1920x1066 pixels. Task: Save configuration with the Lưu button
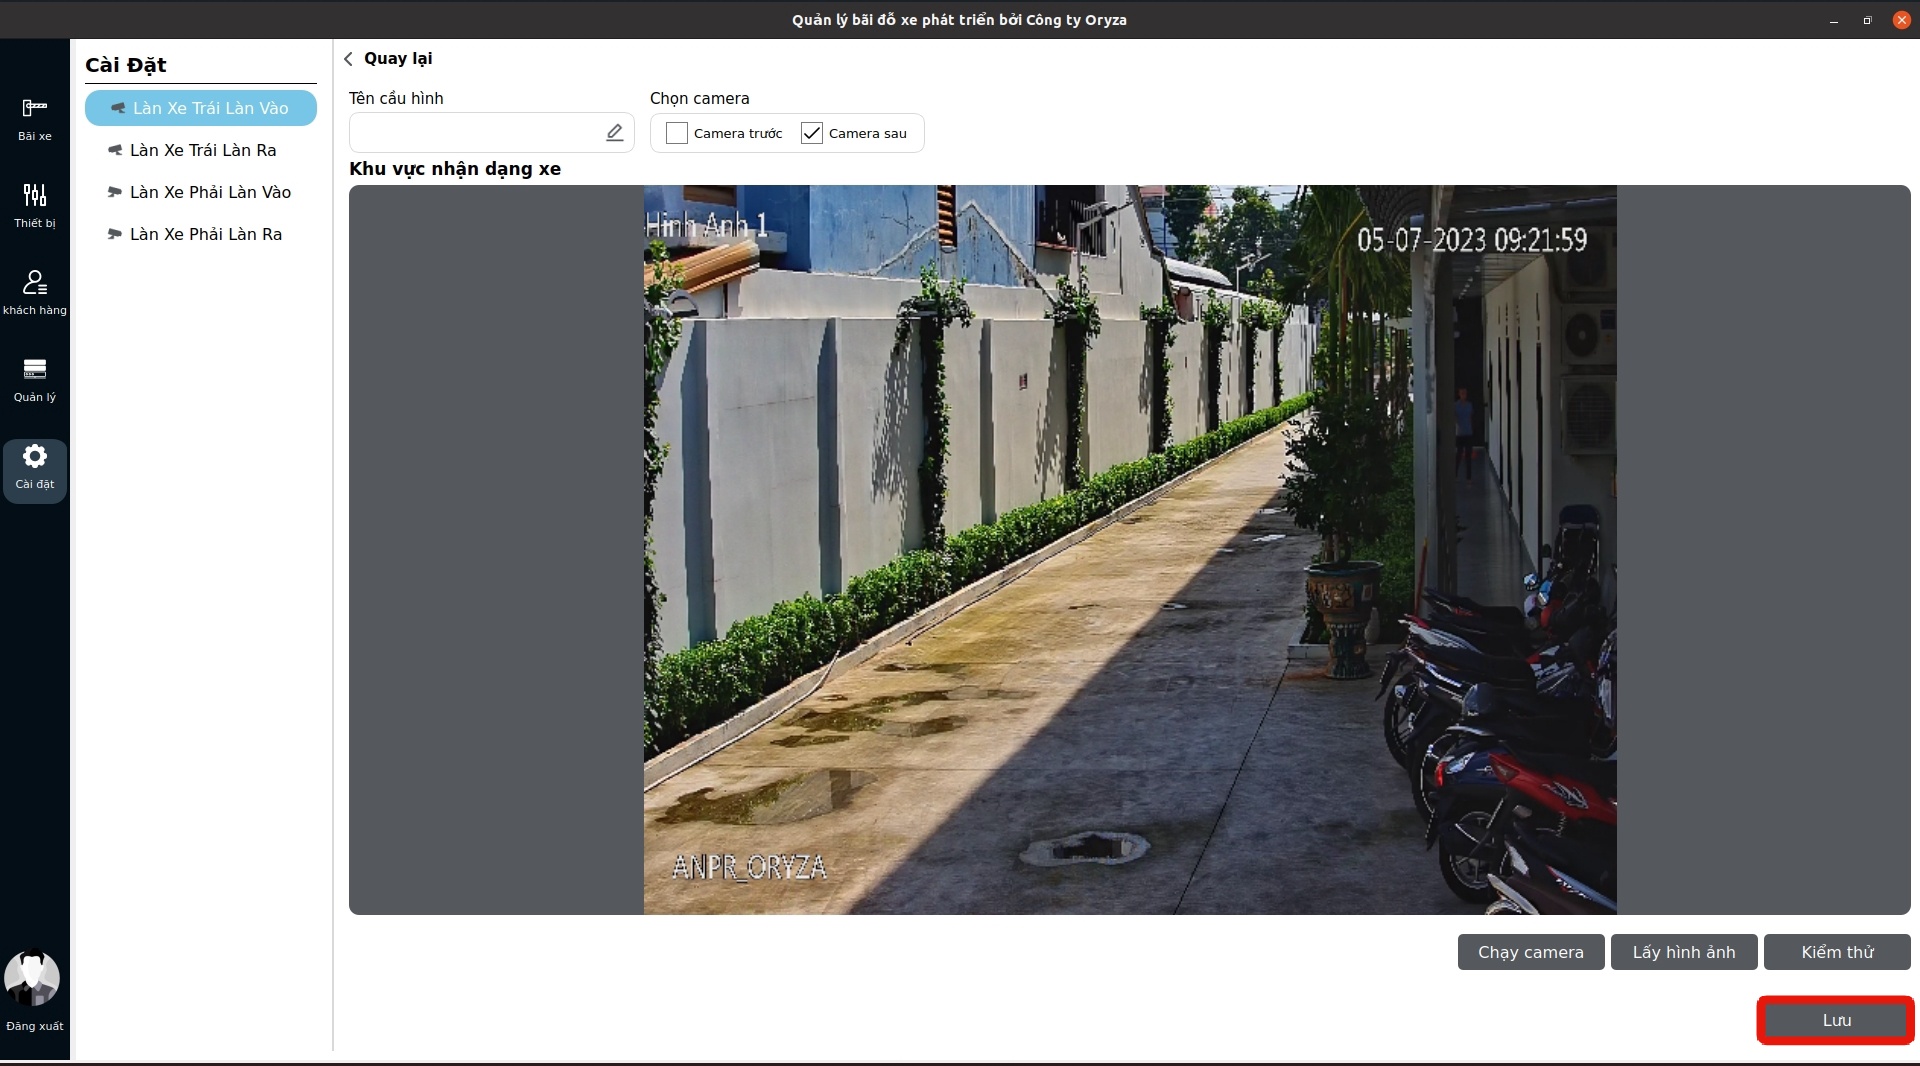(x=1836, y=1020)
